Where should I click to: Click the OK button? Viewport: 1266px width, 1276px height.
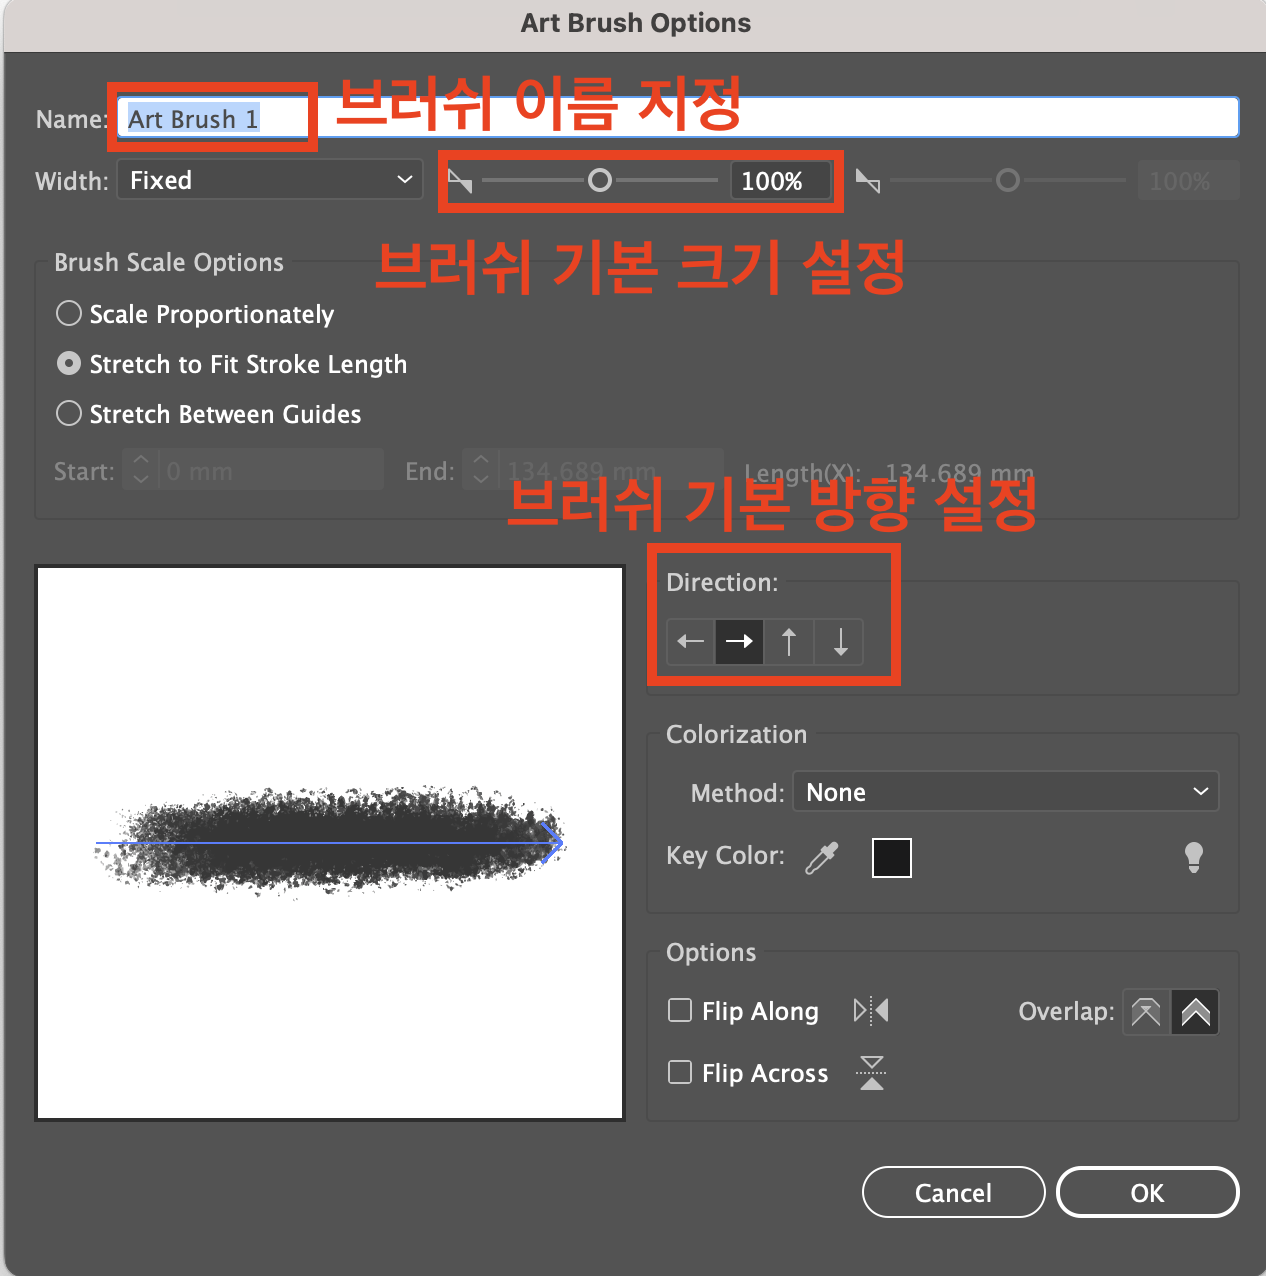[x=1147, y=1192]
